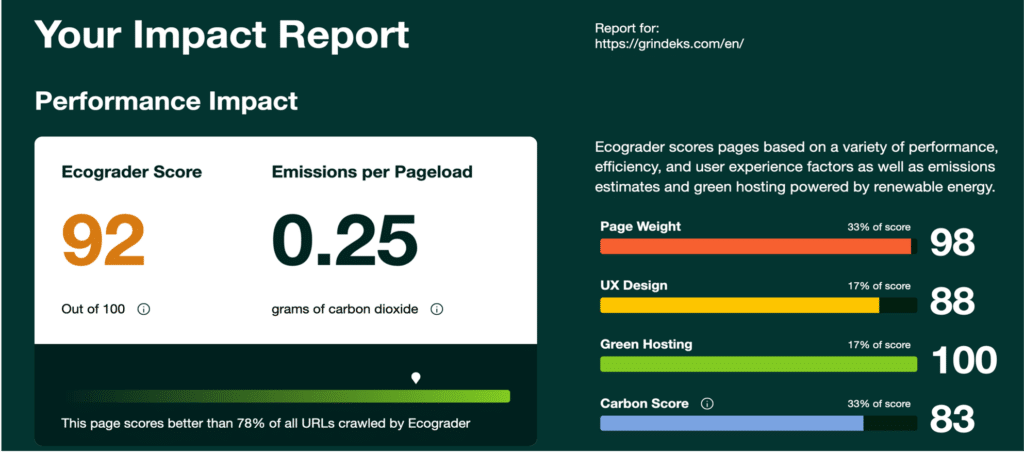
Task: Click the Carbon Score value of 83
Action: tap(952, 419)
